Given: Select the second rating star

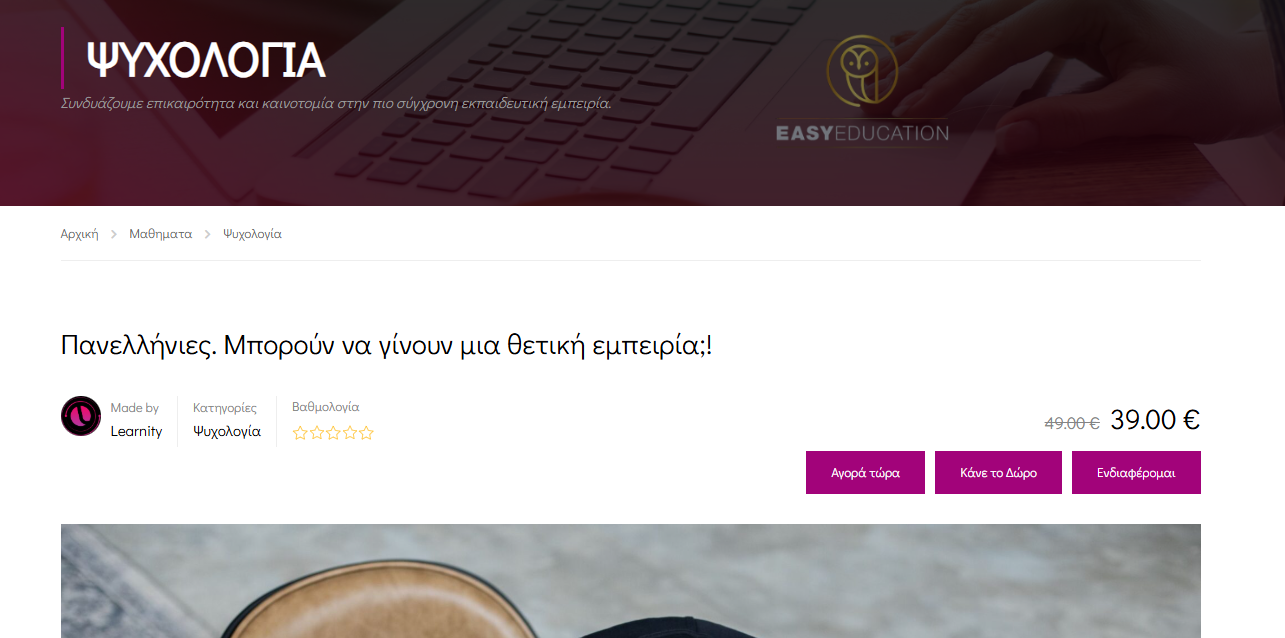Looking at the screenshot, I should pos(316,433).
